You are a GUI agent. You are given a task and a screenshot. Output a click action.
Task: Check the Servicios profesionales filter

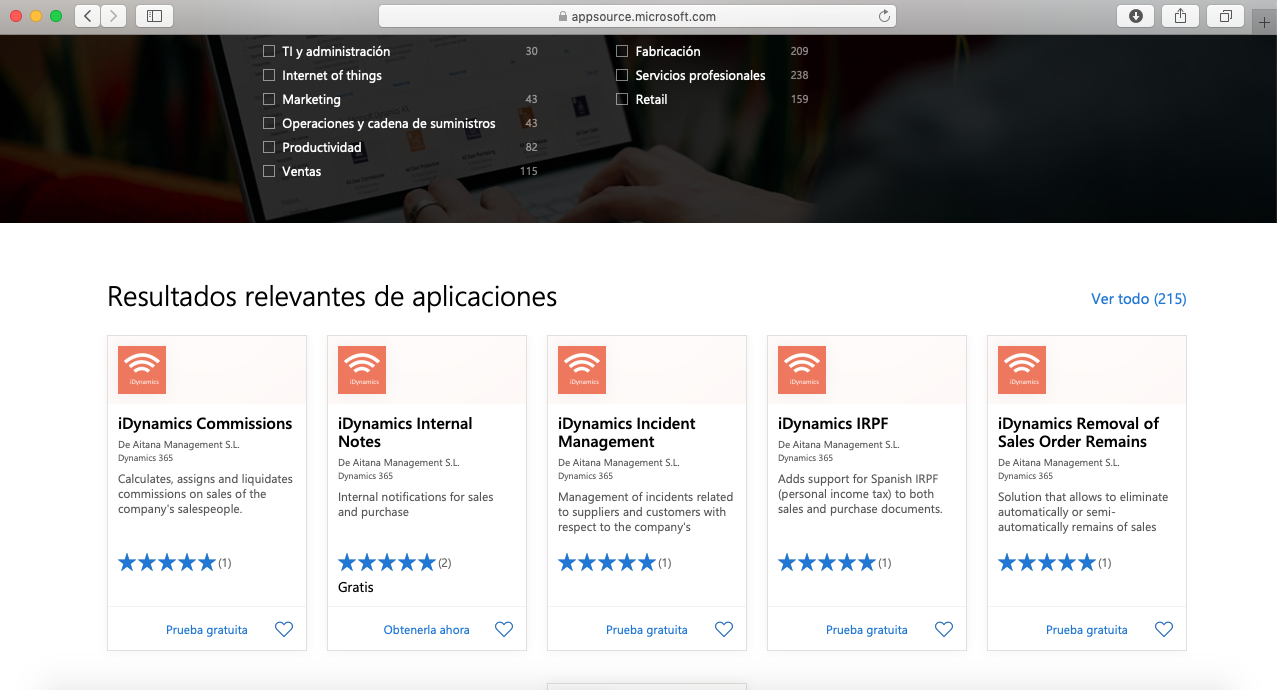click(x=622, y=75)
